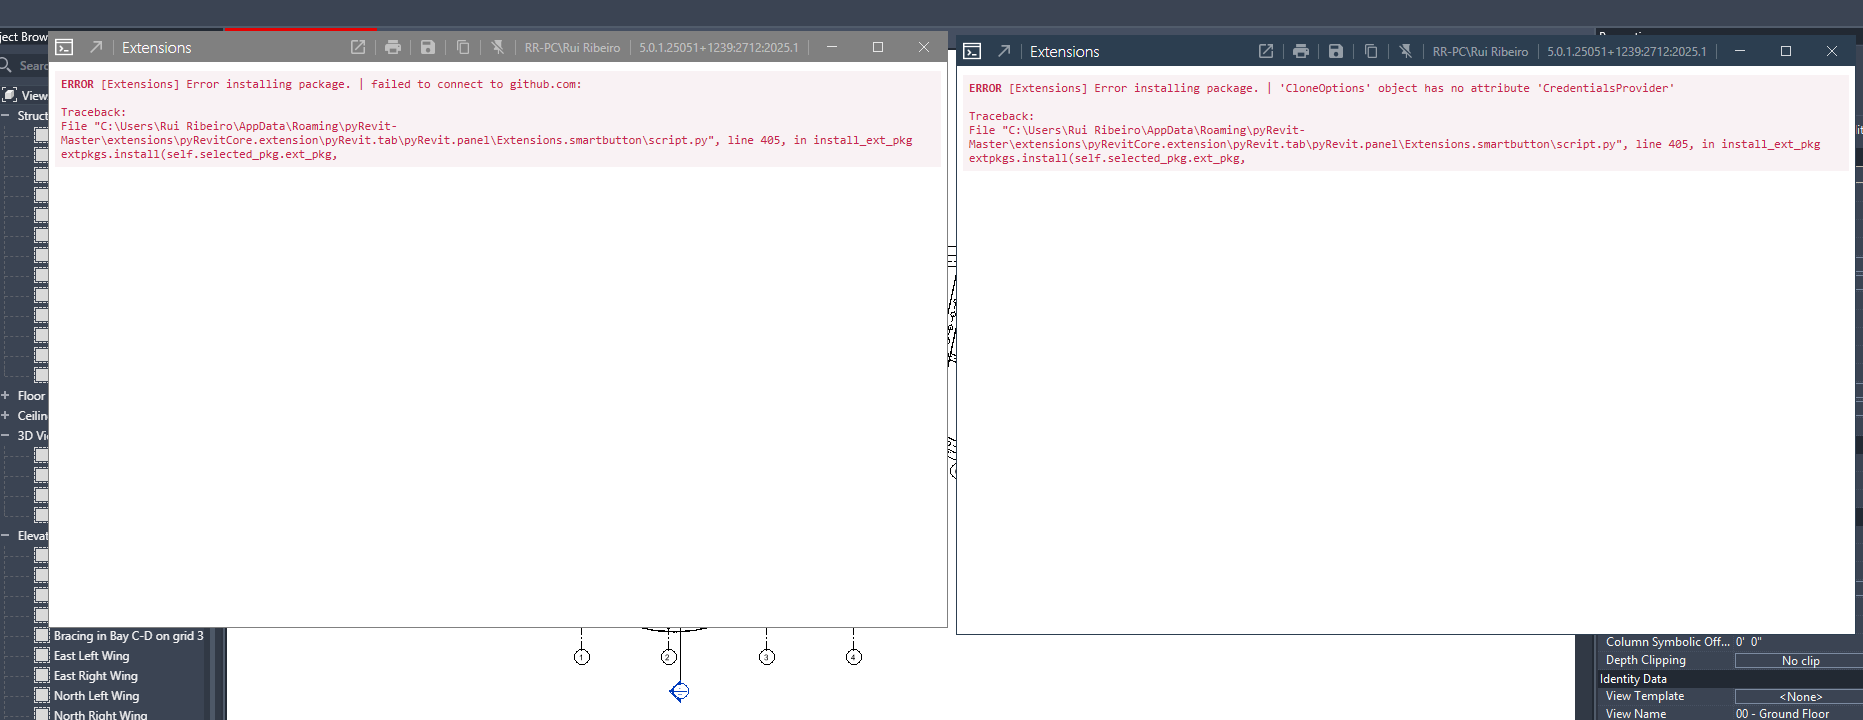Screen dimensions: 1863x720
Task: Click RR-PC\Rui Ribeiro in the left window header
Action: click(x=572, y=48)
